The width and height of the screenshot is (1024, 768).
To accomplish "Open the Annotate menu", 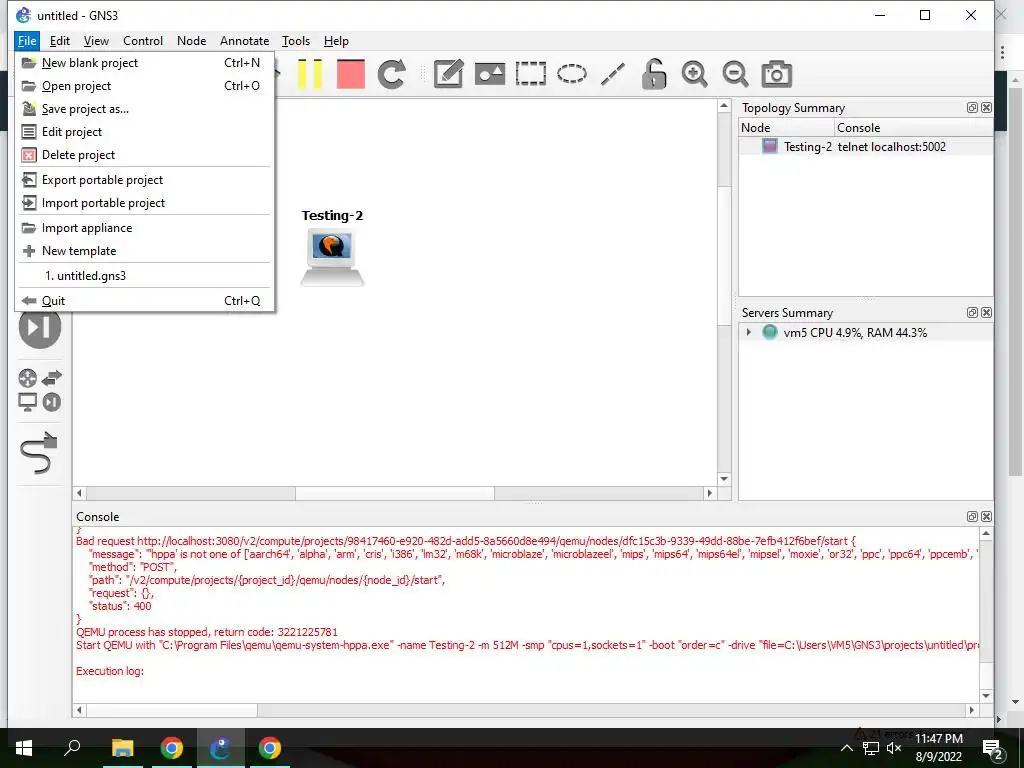I will 244,40.
